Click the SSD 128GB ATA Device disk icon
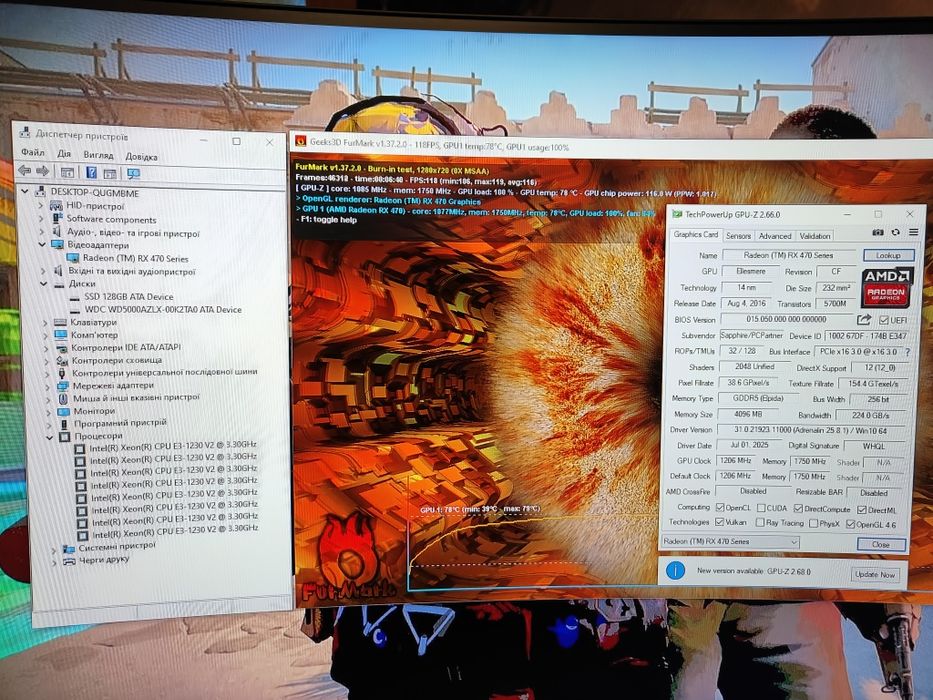933x700 pixels. (75, 296)
